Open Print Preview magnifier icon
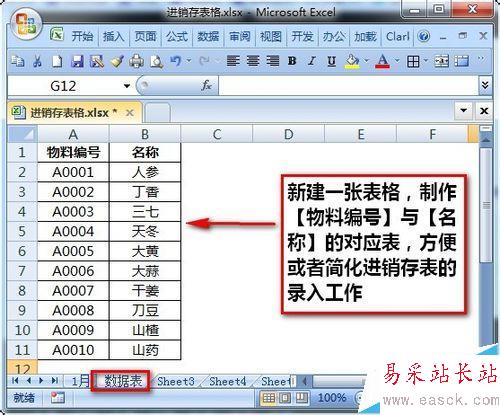 tap(156, 61)
